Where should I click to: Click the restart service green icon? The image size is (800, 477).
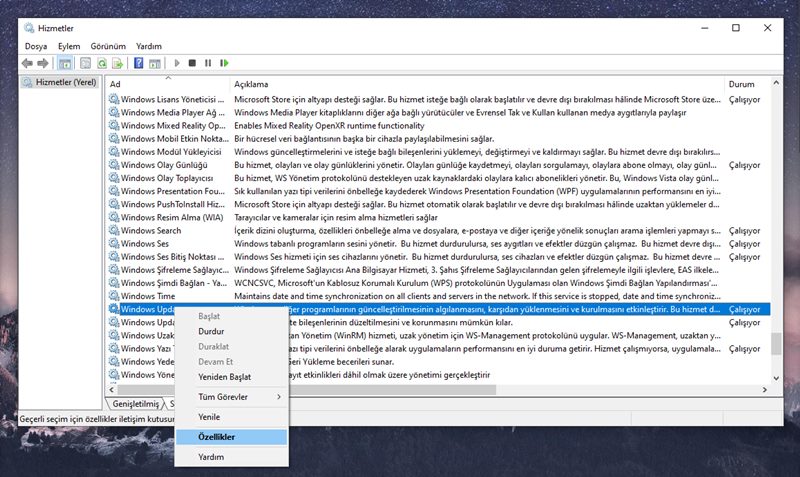point(224,63)
